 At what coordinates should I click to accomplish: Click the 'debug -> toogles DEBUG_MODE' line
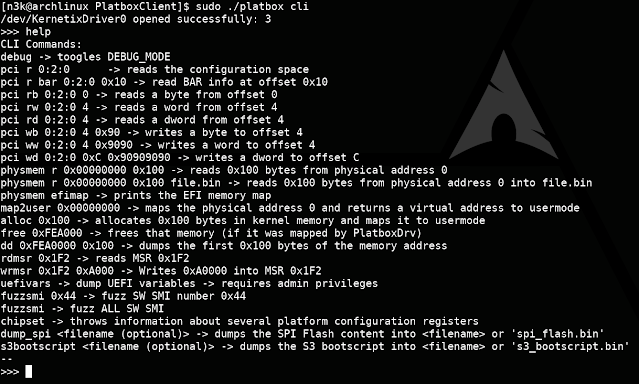click(x=86, y=57)
